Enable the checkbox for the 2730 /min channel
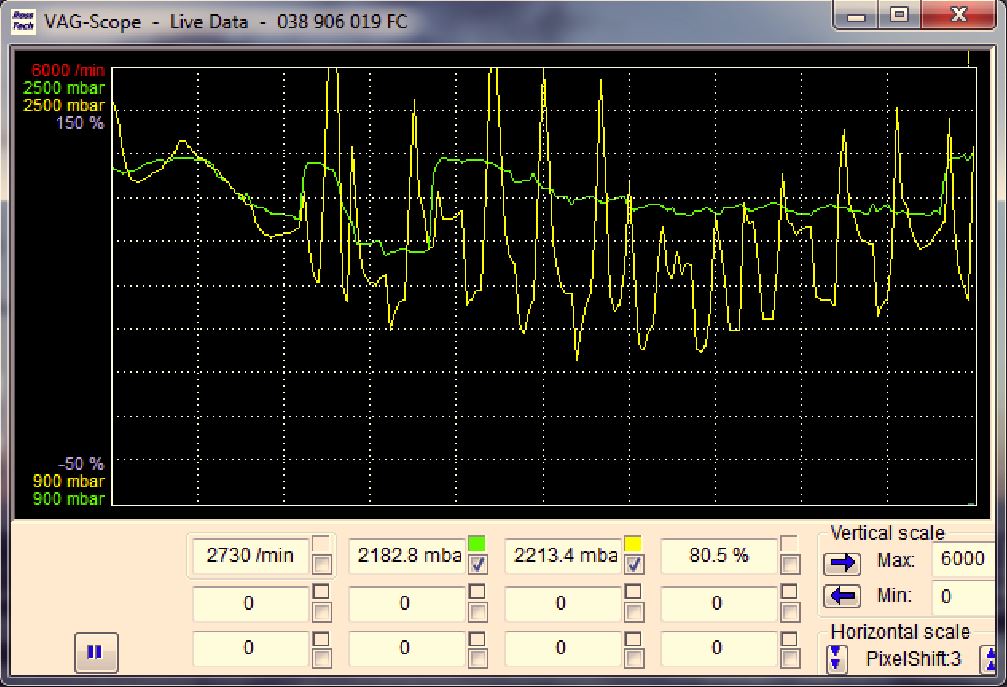This screenshot has width=1007, height=687. [x=322, y=564]
